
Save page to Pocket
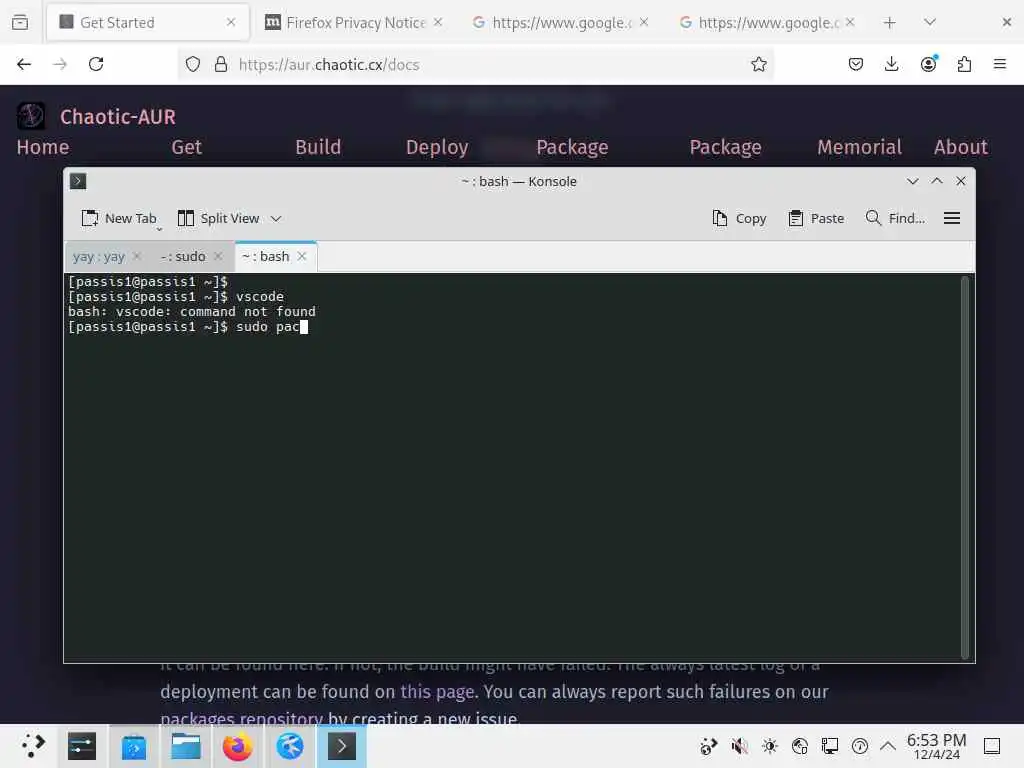coord(856,64)
